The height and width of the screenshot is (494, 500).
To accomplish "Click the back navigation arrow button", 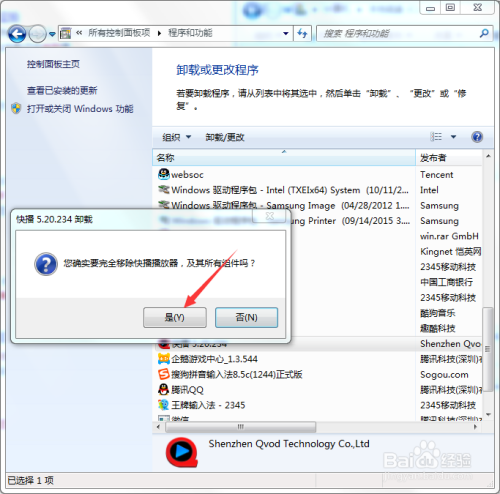I will coord(17,34).
